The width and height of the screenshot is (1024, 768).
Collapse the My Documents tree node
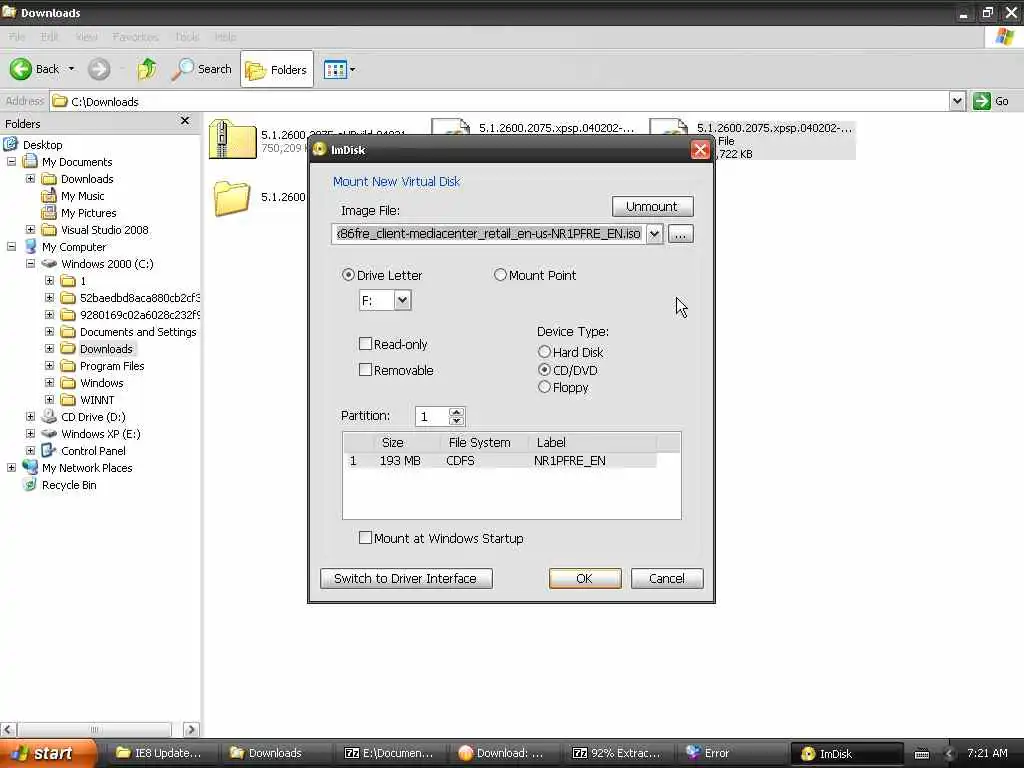coord(12,161)
